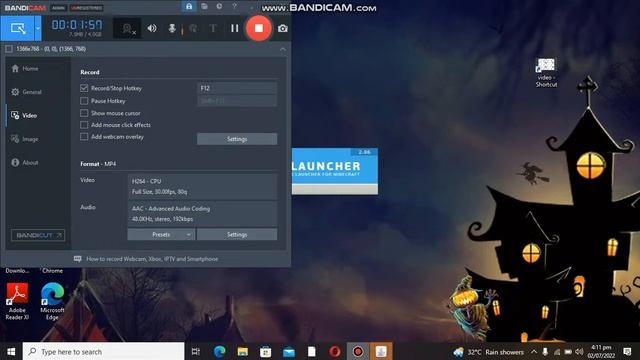Enable Show mouse cursor checkbox
This screenshot has height=360, width=640.
click(x=84, y=113)
